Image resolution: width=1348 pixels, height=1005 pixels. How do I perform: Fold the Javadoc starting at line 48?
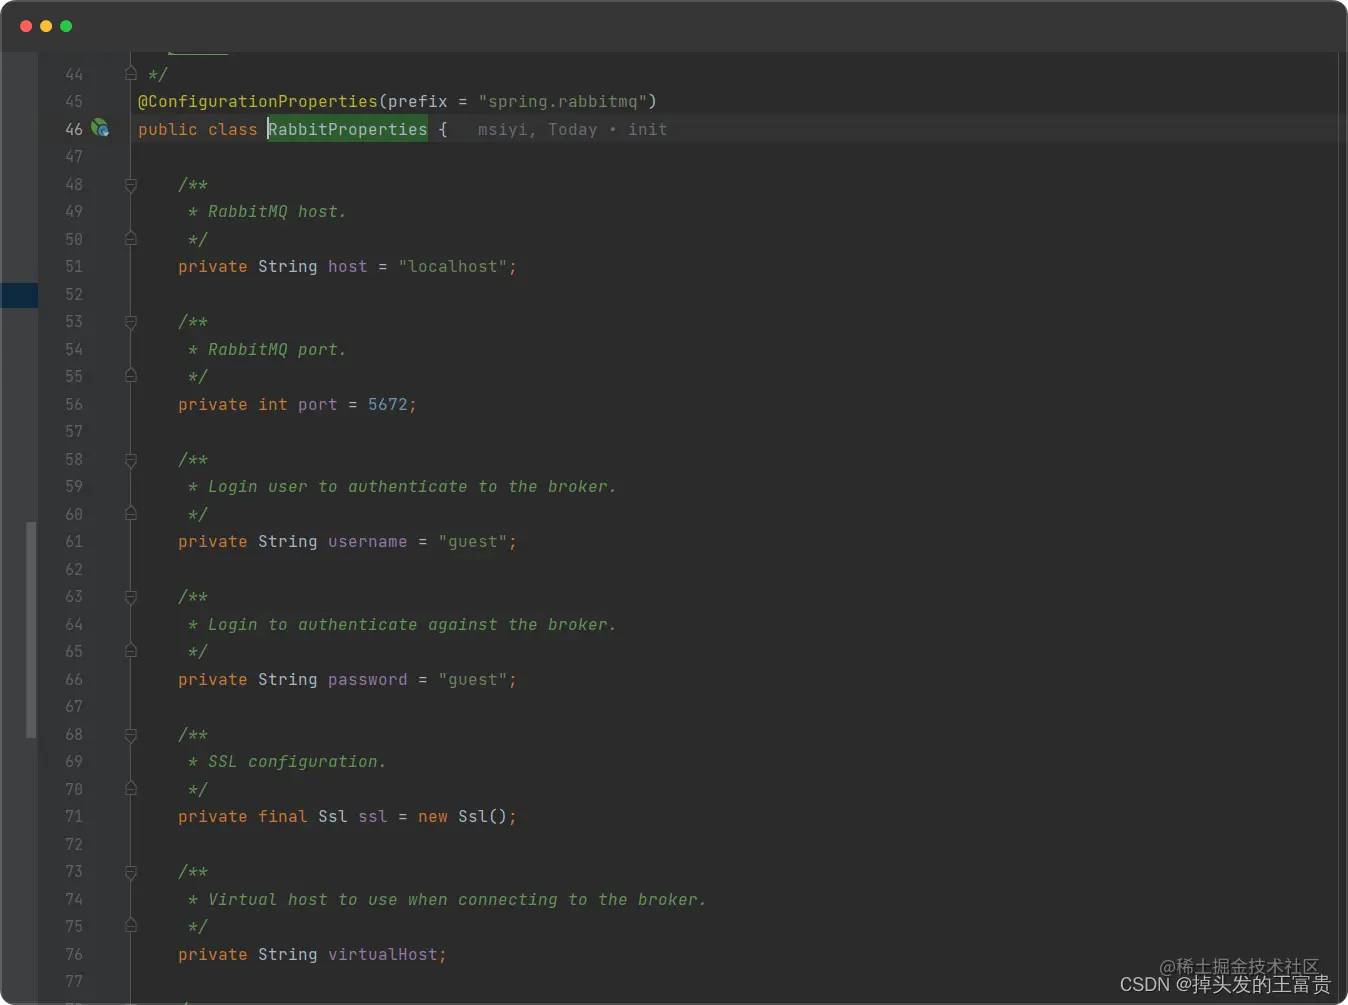131,185
